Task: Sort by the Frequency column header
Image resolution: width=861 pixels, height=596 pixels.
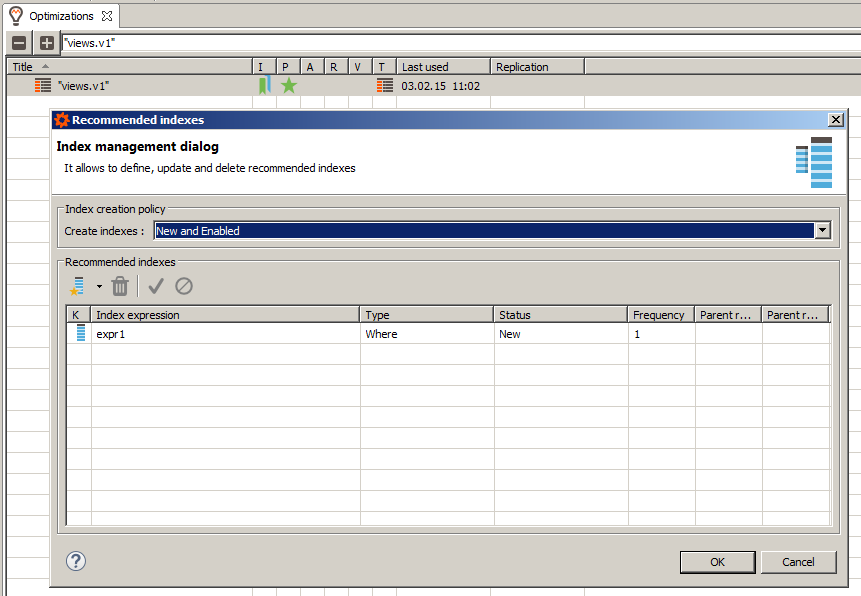Action: point(660,315)
